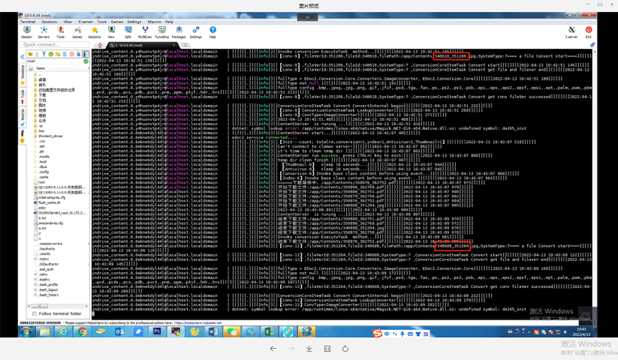The image size is (618, 360).
Task: Select the Split toolbar icon
Action: 128,32
